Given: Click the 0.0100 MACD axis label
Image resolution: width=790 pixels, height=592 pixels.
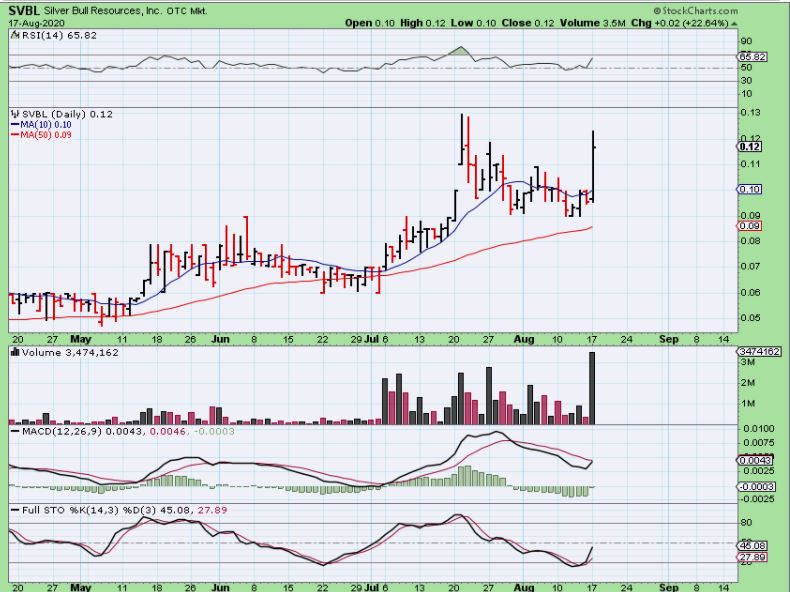Looking at the screenshot, I should [759, 429].
